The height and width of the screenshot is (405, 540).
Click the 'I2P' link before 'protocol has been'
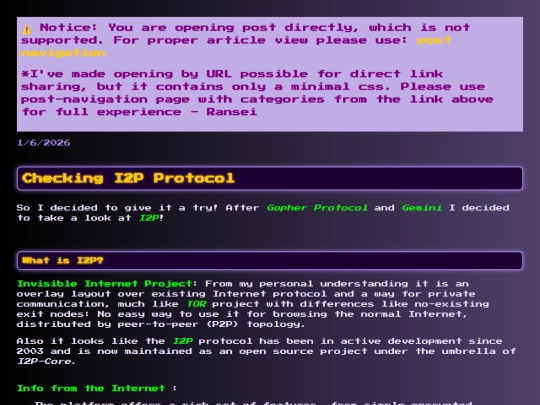(x=182, y=341)
